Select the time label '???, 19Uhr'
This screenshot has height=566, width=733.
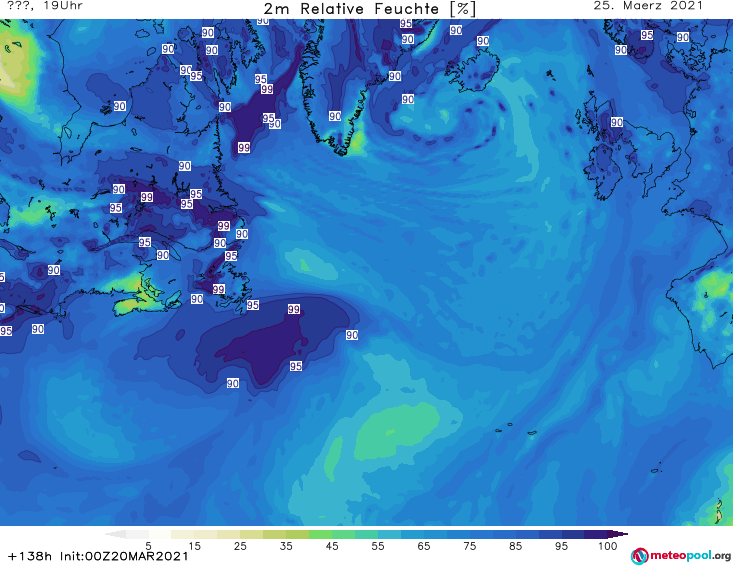46,6
